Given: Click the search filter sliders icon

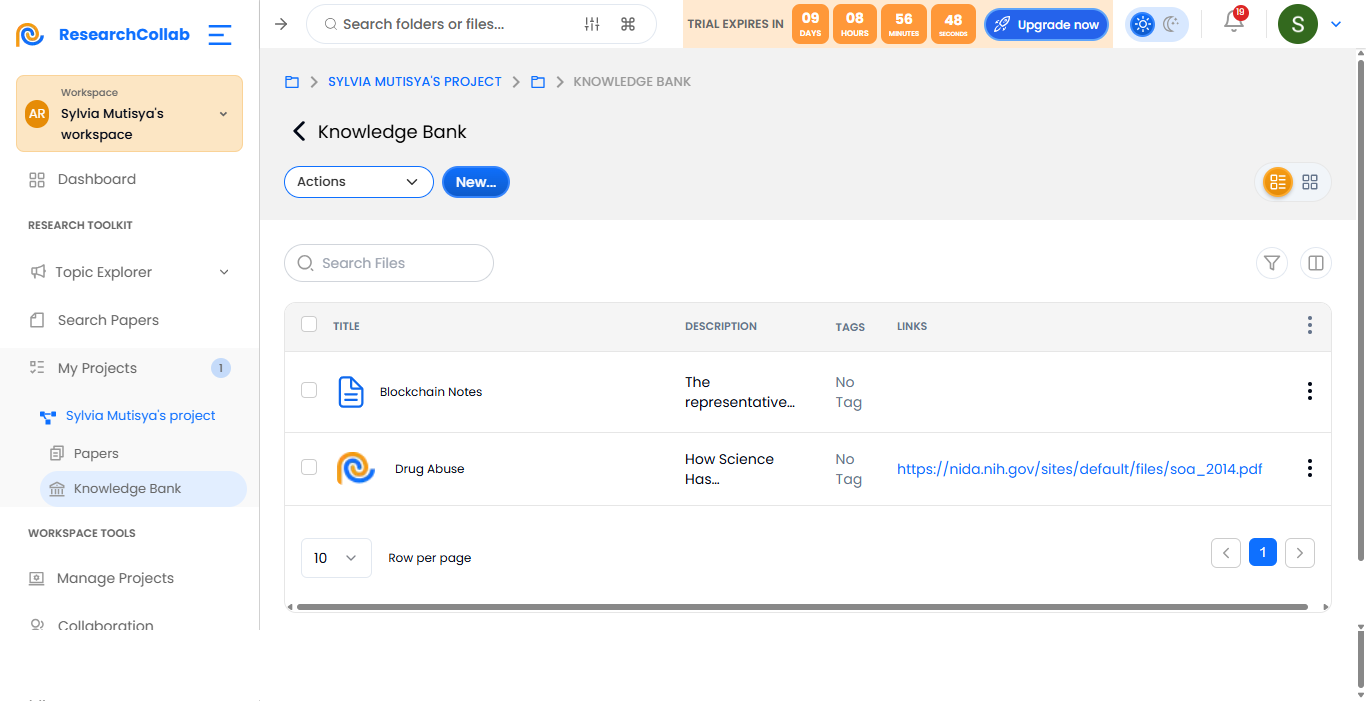Looking at the screenshot, I should [592, 24].
